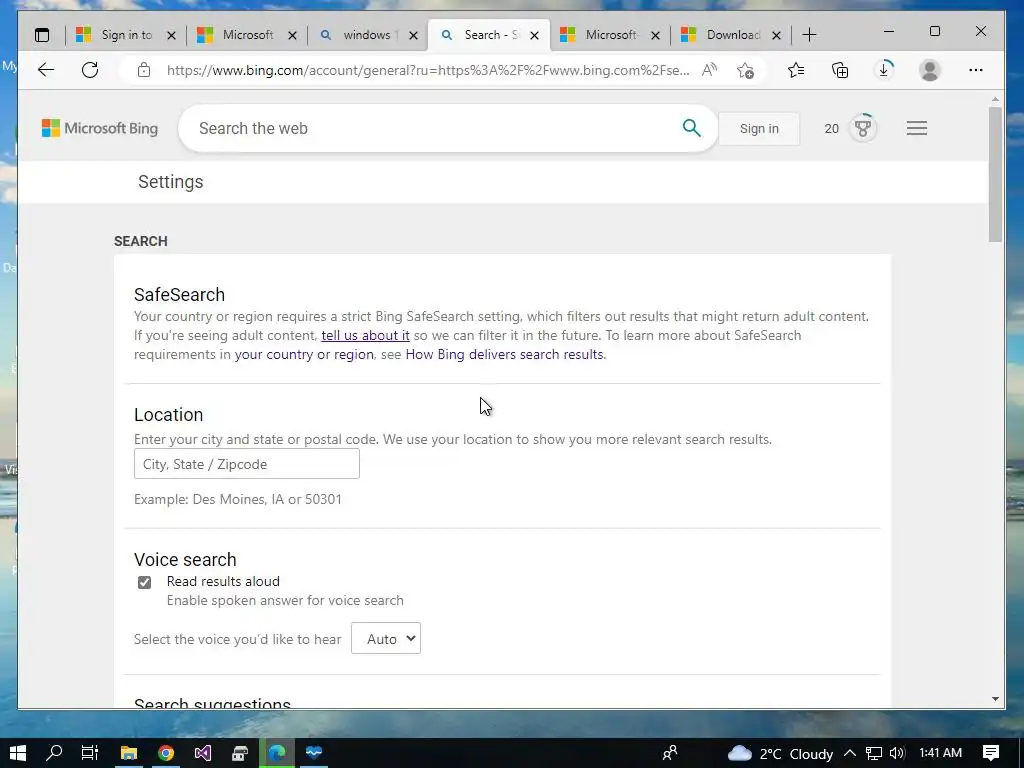The image size is (1024, 768).
Task: Open the weather widget 2°C Cloudy
Action: point(780,754)
